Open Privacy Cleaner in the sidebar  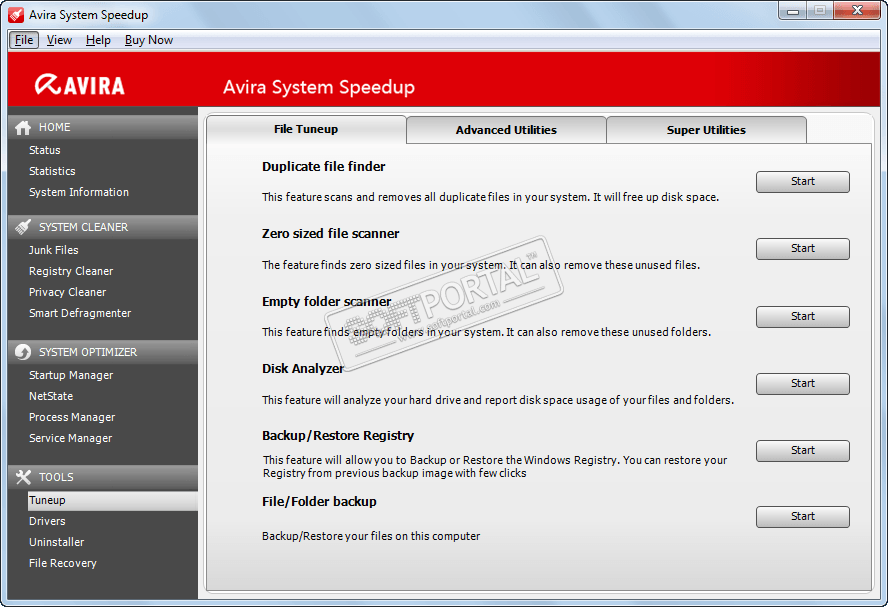(67, 292)
